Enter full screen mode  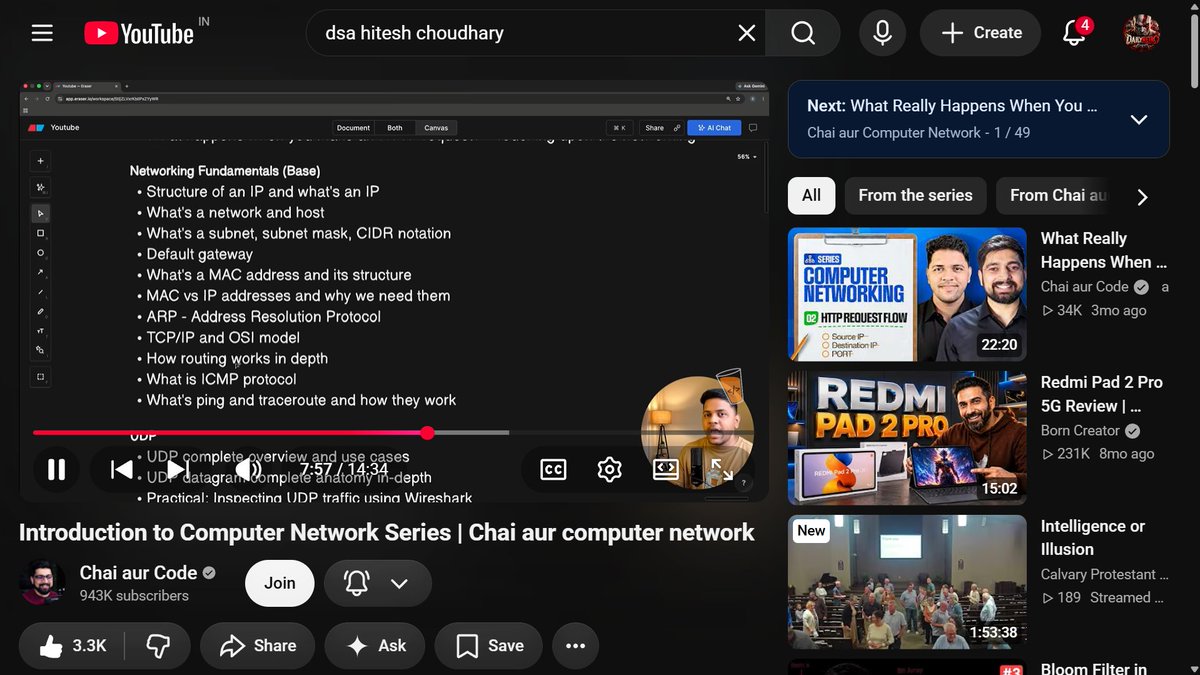coord(722,469)
